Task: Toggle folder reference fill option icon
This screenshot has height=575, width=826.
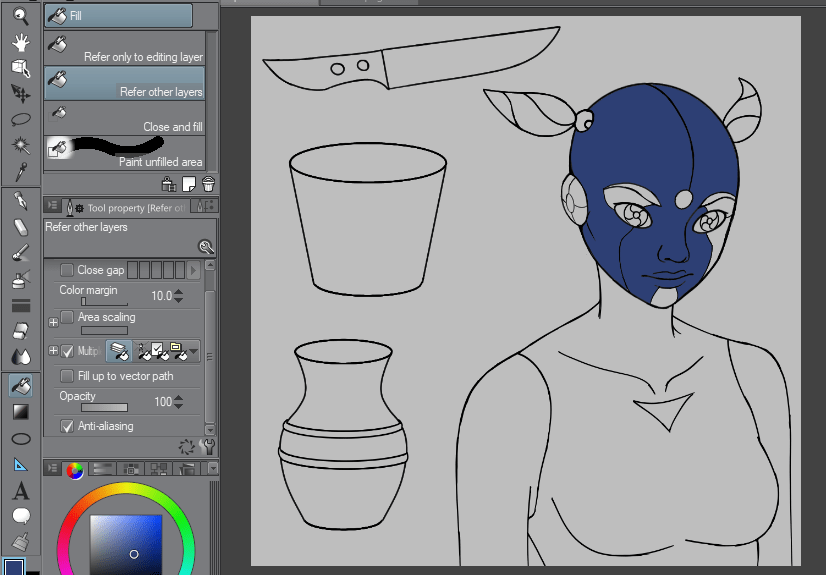Action: (178, 351)
